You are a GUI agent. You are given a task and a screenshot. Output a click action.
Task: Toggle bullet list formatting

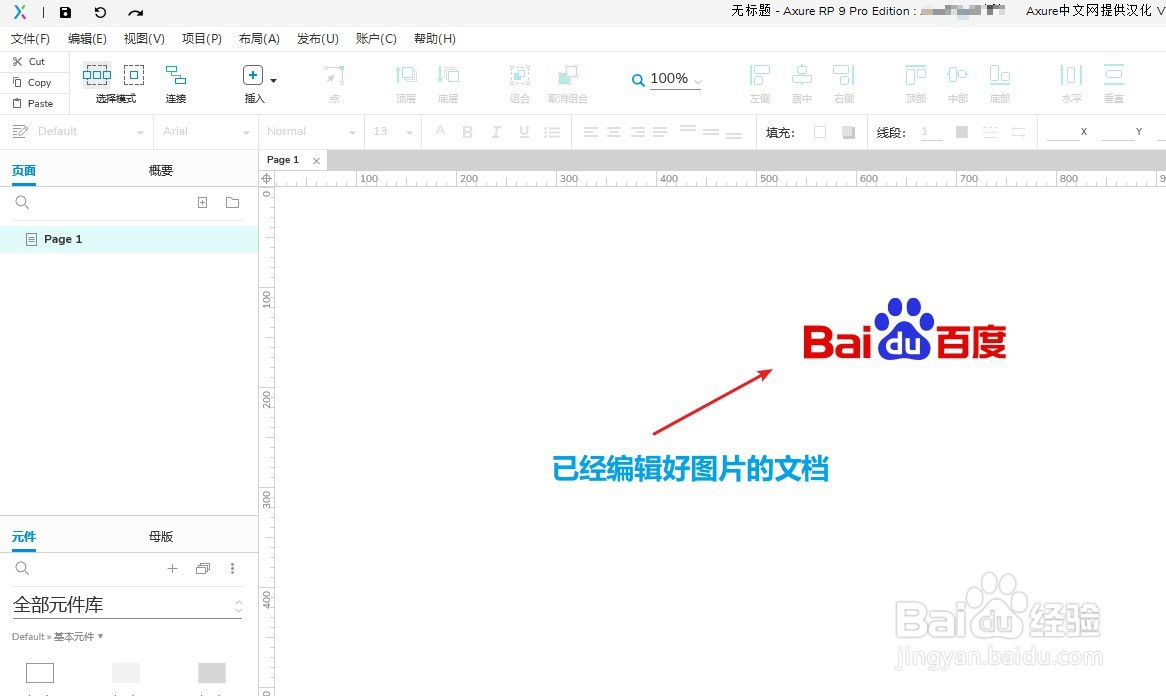552,132
